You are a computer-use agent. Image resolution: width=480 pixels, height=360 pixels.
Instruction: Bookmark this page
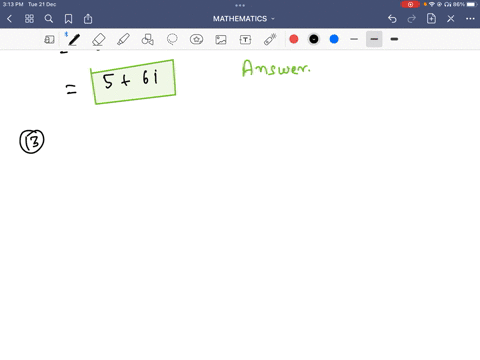click(x=68, y=19)
